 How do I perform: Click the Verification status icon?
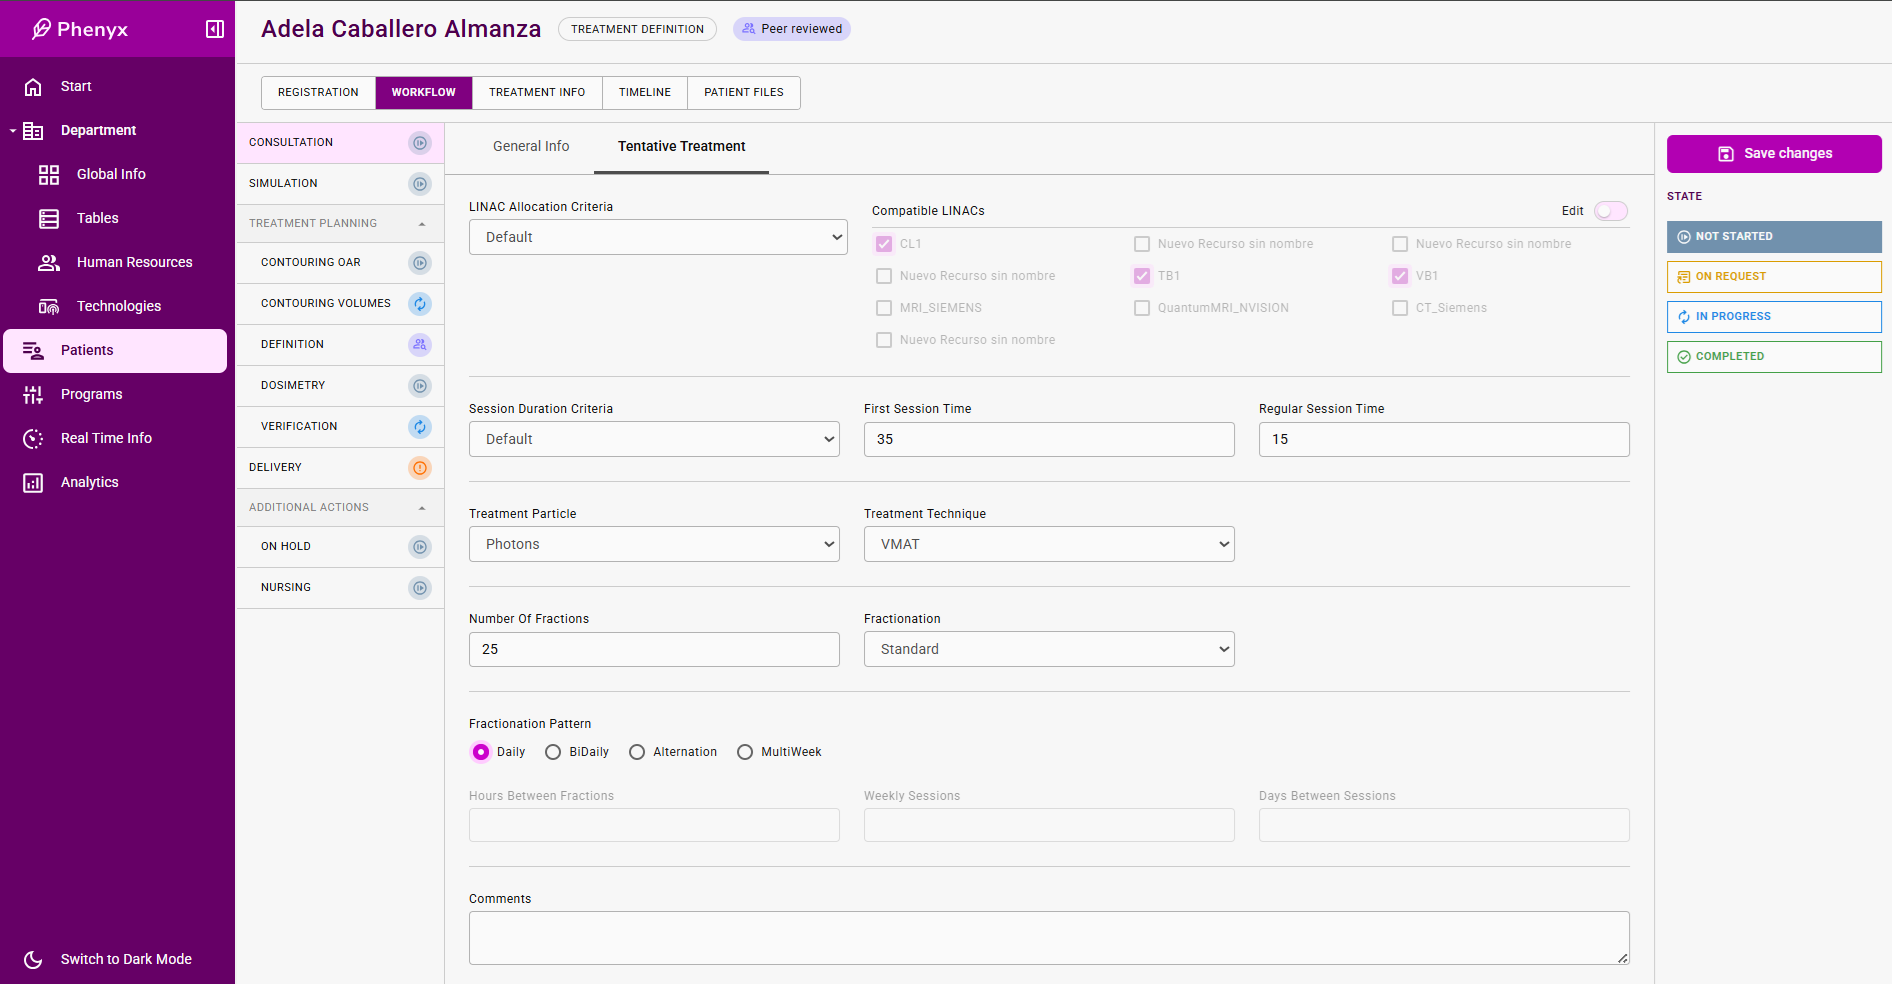(420, 427)
